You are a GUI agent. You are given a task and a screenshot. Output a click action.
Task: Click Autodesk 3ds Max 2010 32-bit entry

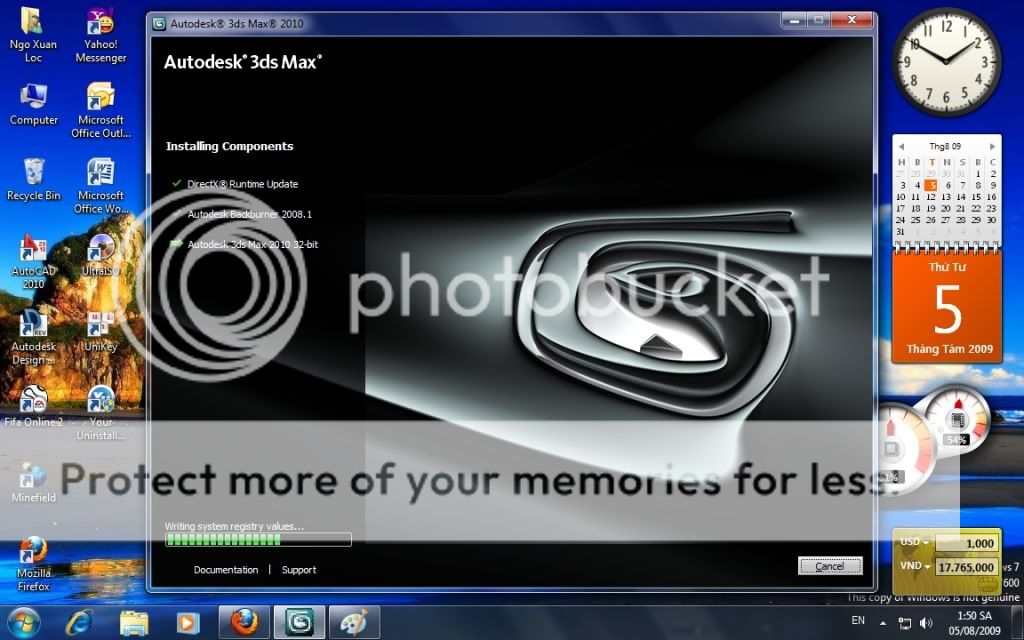(253, 244)
